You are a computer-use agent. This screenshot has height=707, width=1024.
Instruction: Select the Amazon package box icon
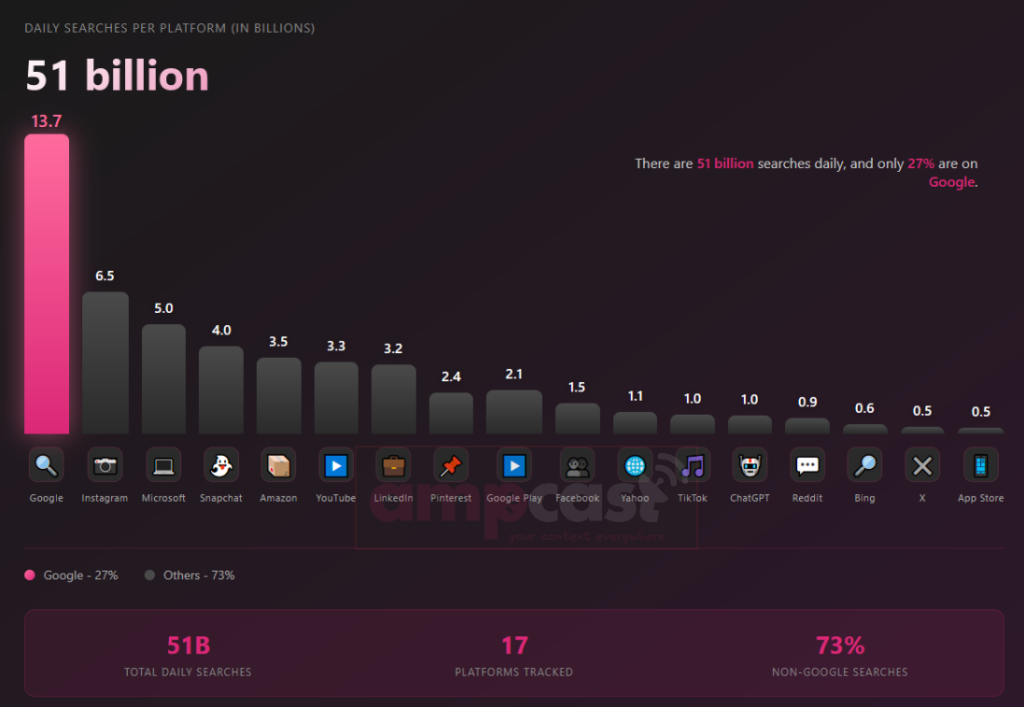[278, 465]
